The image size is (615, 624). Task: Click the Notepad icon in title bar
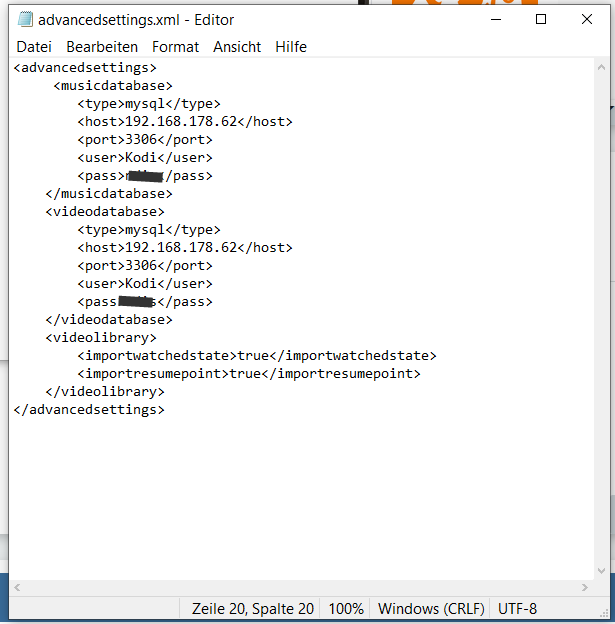tap(25, 20)
